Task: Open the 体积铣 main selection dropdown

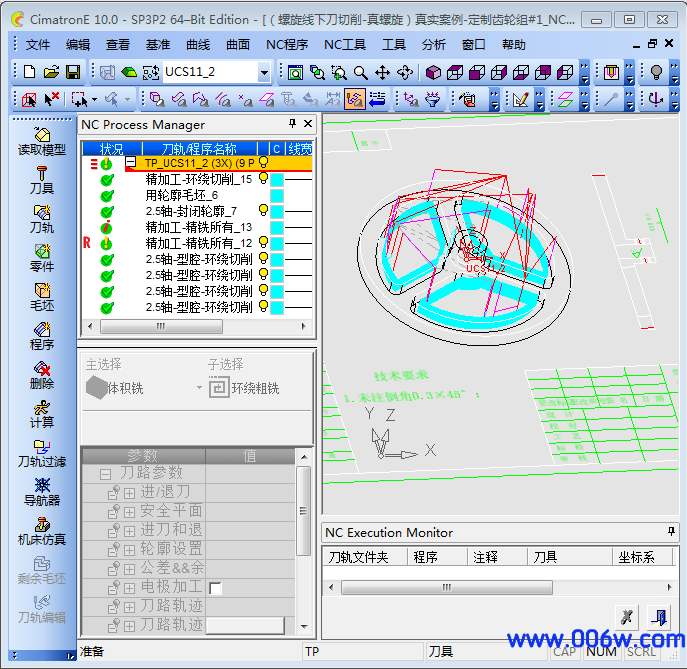Action: click(x=199, y=388)
